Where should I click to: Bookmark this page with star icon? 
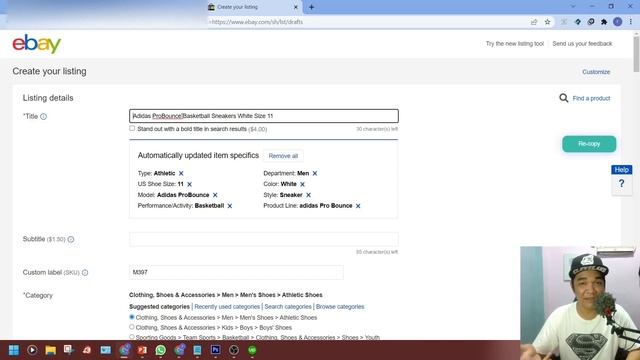coord(547,22)
